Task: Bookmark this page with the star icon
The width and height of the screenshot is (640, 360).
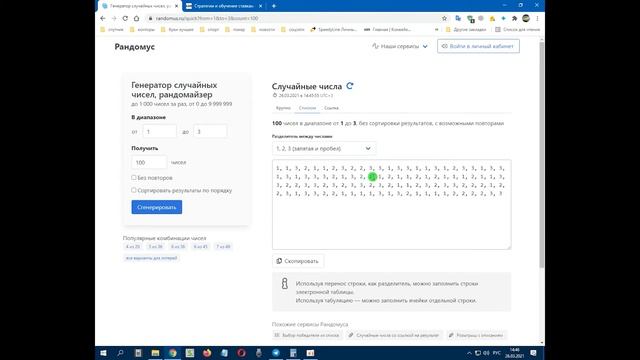Action: coord(444,18)
